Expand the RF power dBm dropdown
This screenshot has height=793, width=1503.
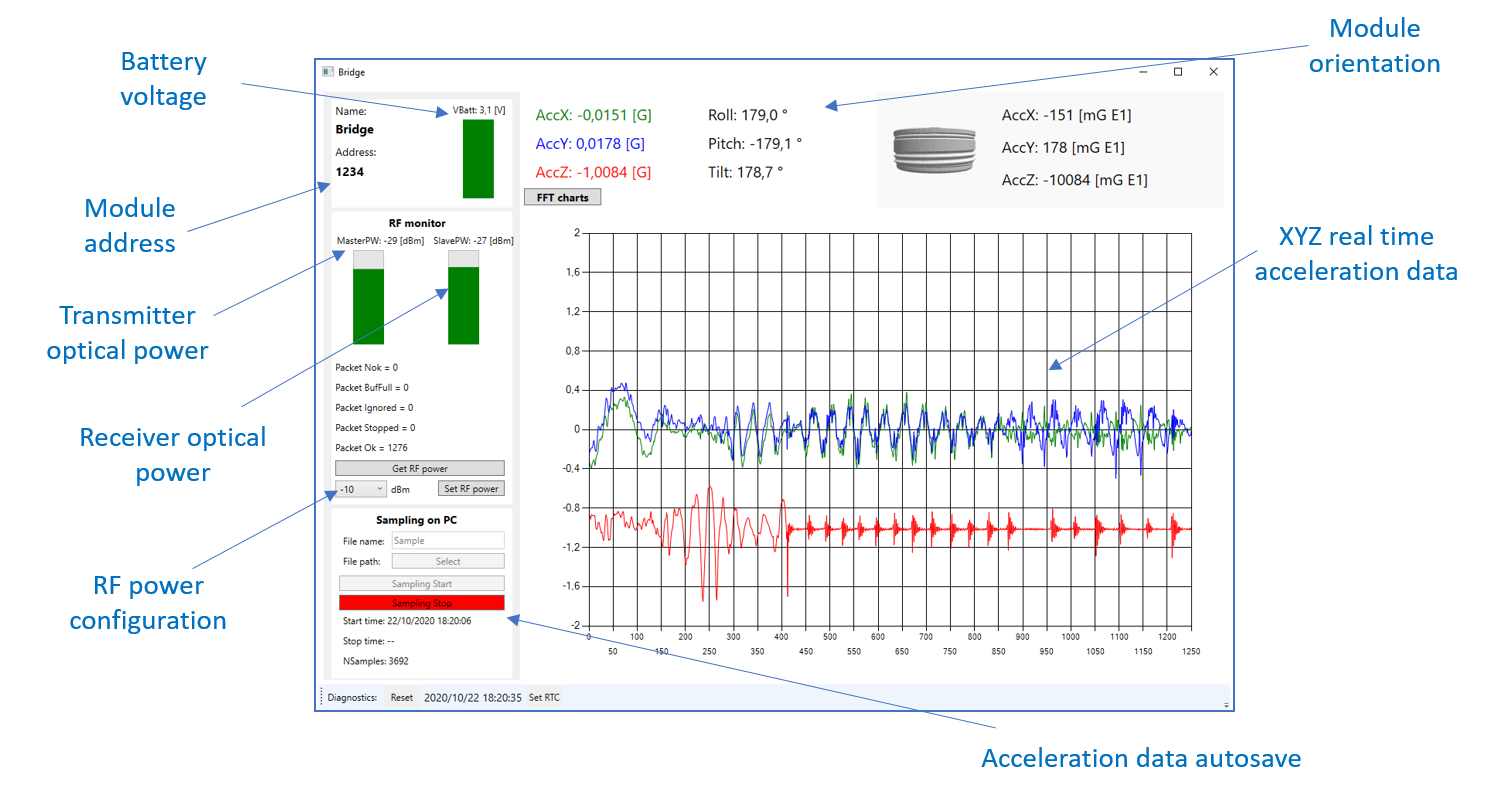361,489
